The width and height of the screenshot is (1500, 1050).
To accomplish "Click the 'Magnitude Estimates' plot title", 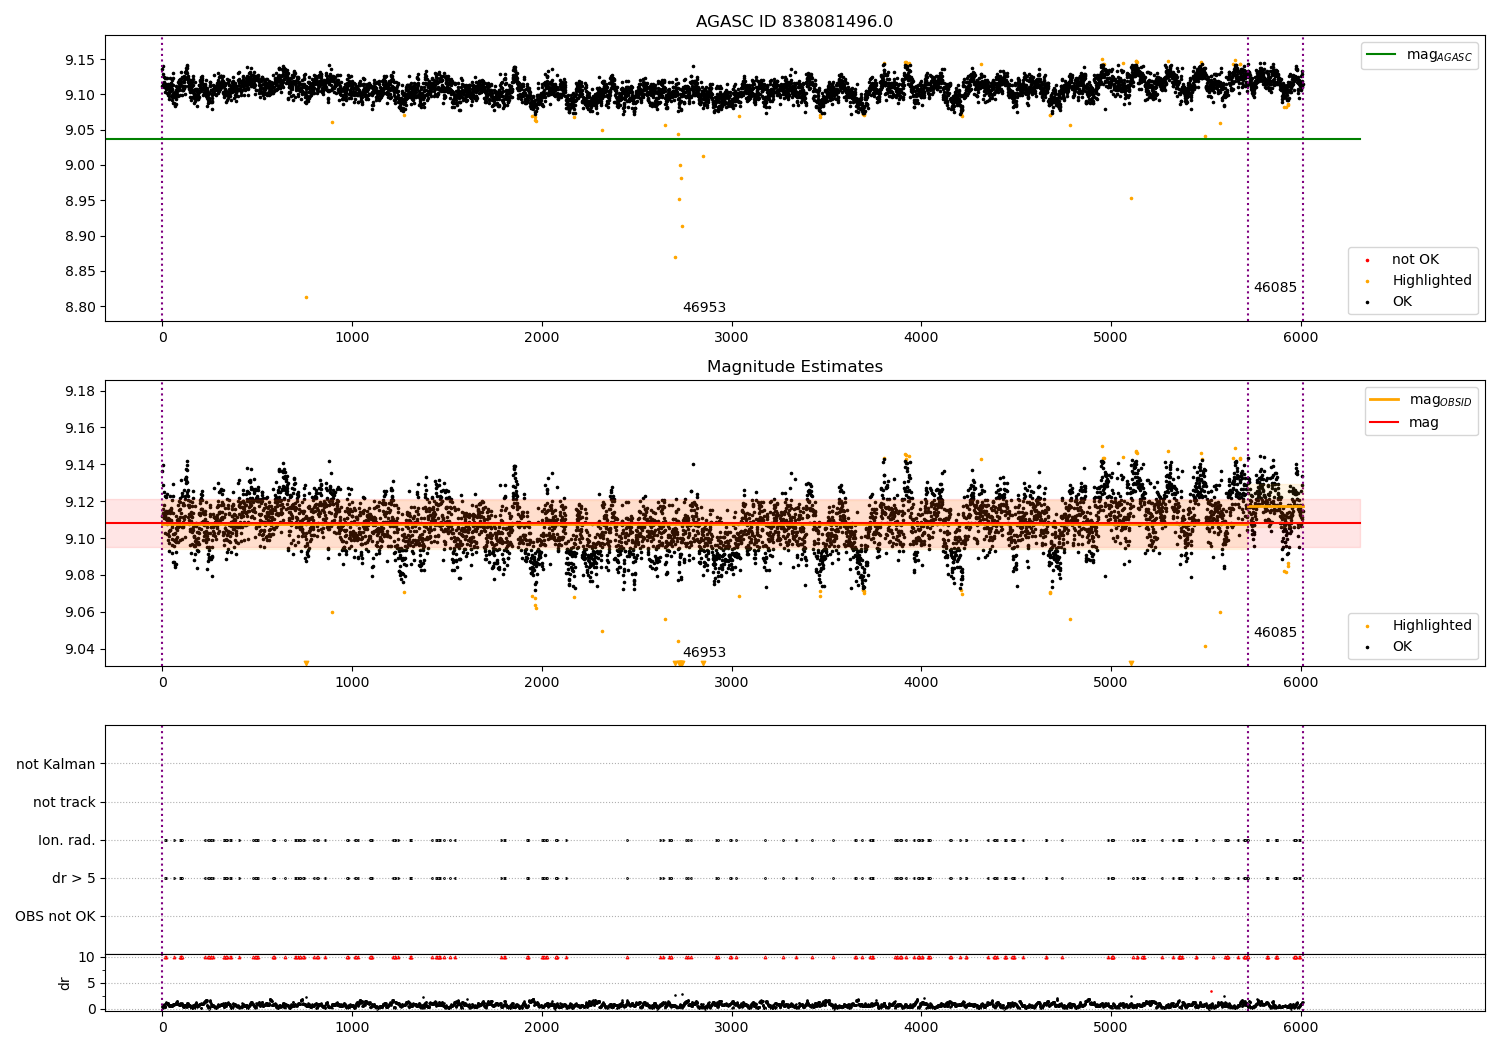I will (794, 367).
